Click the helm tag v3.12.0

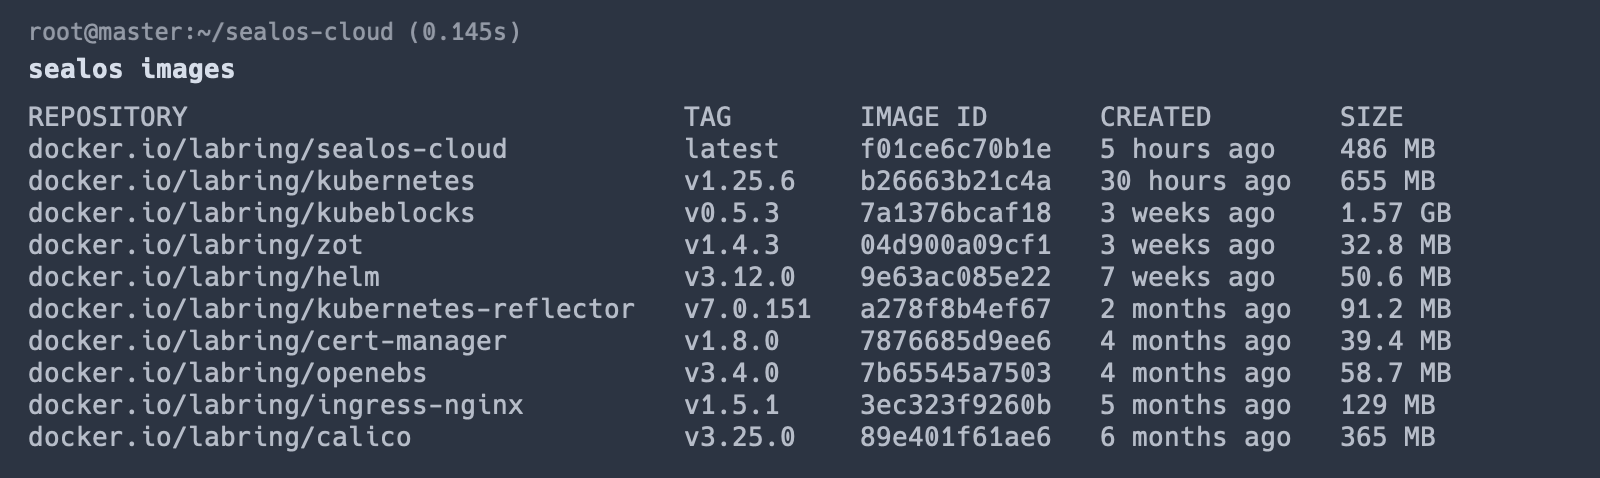point(739,277)
